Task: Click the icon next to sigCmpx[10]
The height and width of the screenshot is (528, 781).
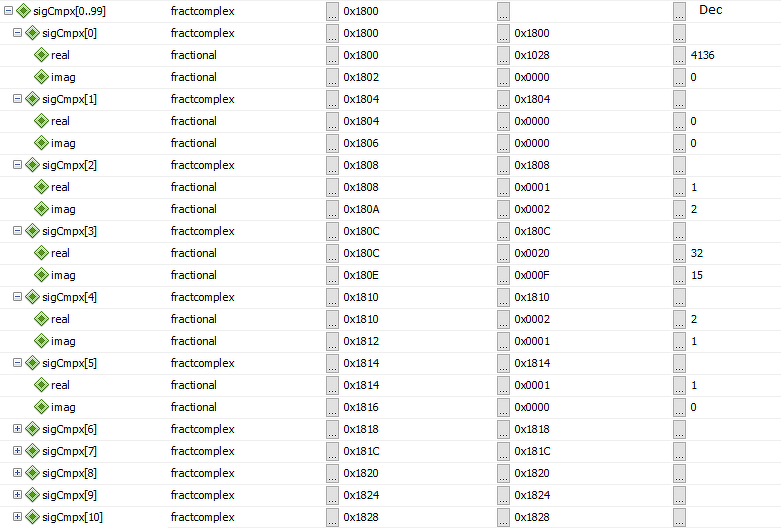Action: click(x=32, y=517)
